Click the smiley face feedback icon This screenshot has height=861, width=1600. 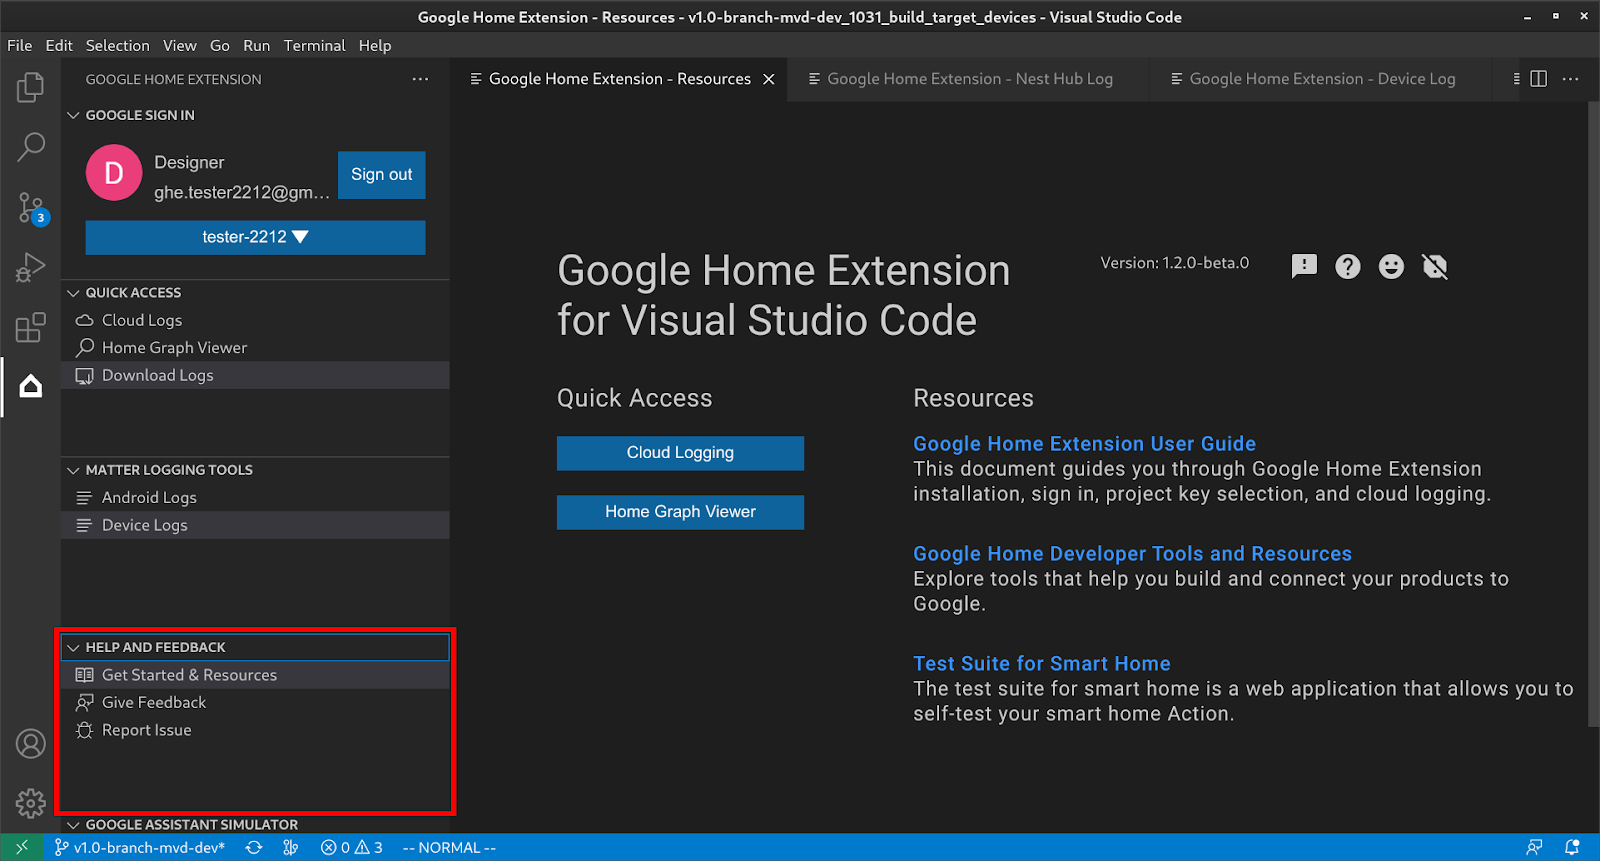tap(1391, 266)
